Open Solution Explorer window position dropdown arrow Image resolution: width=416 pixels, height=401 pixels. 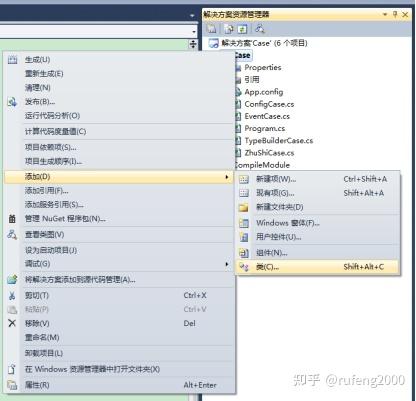point(385,14)
